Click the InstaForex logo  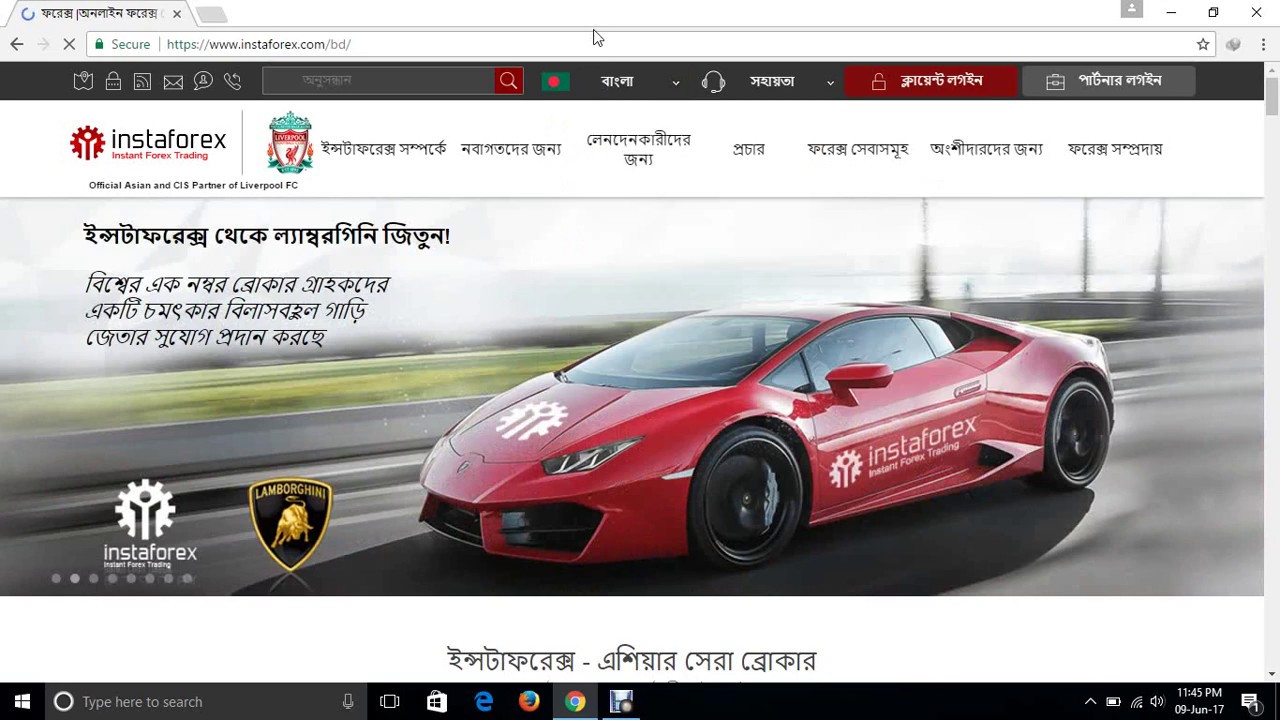click(x=148, y=144)
